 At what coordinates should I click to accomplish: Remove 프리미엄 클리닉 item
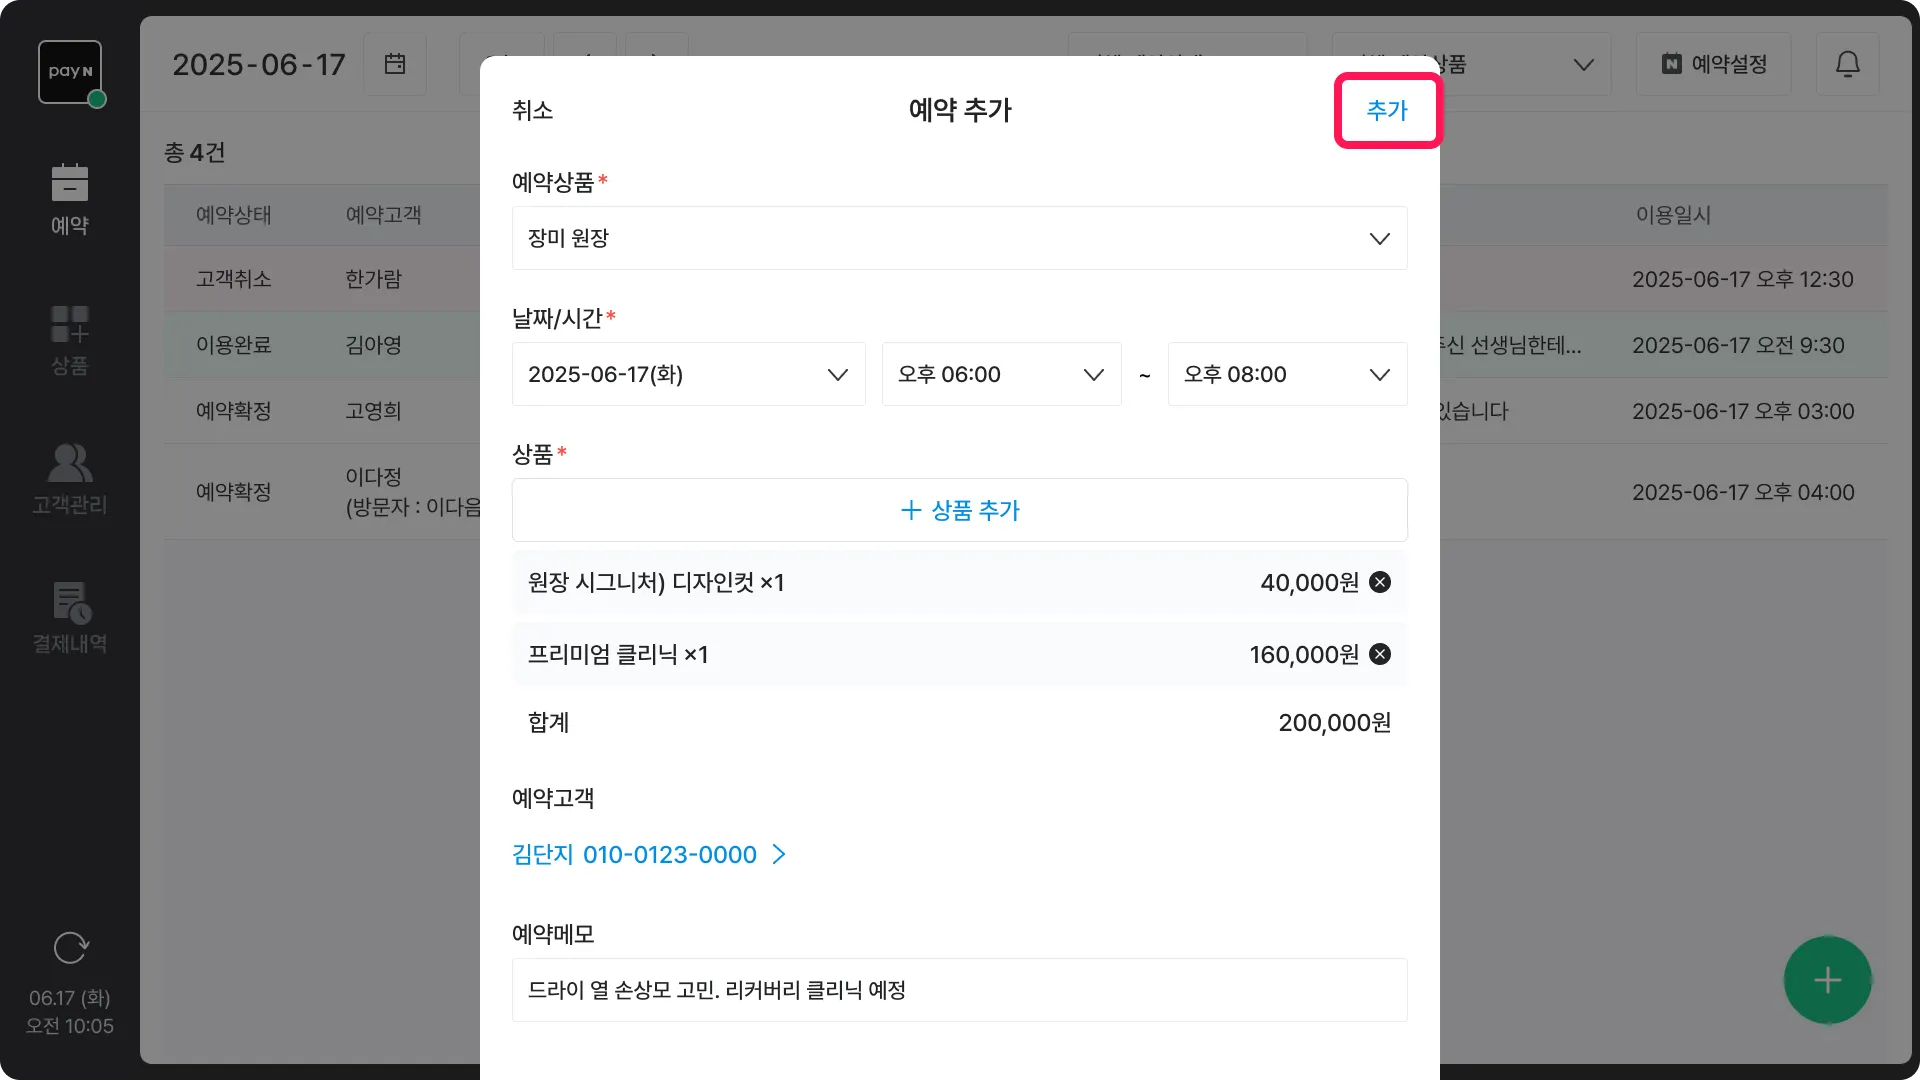(1380, 654)
